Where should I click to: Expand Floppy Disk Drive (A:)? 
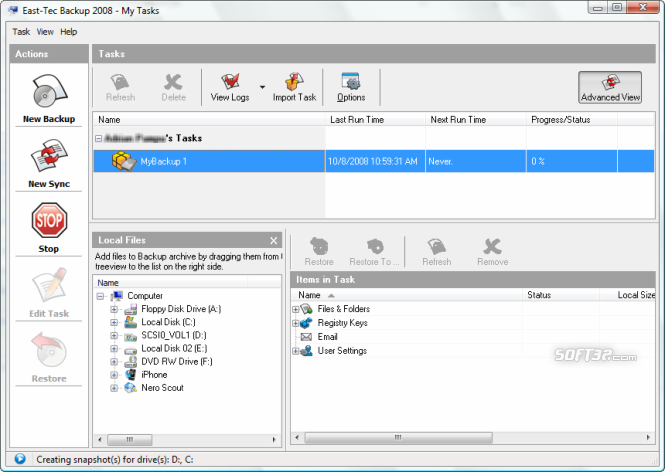(114, 309)
